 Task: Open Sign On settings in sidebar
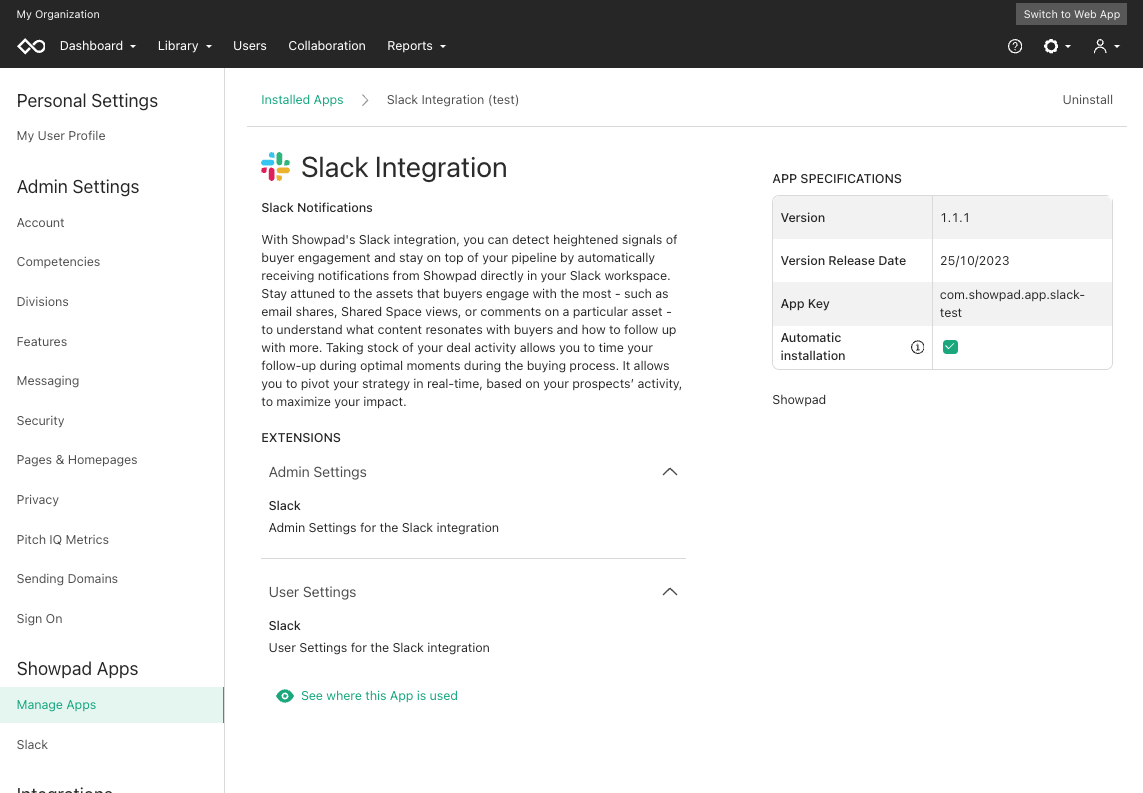[x=39, y=619]
